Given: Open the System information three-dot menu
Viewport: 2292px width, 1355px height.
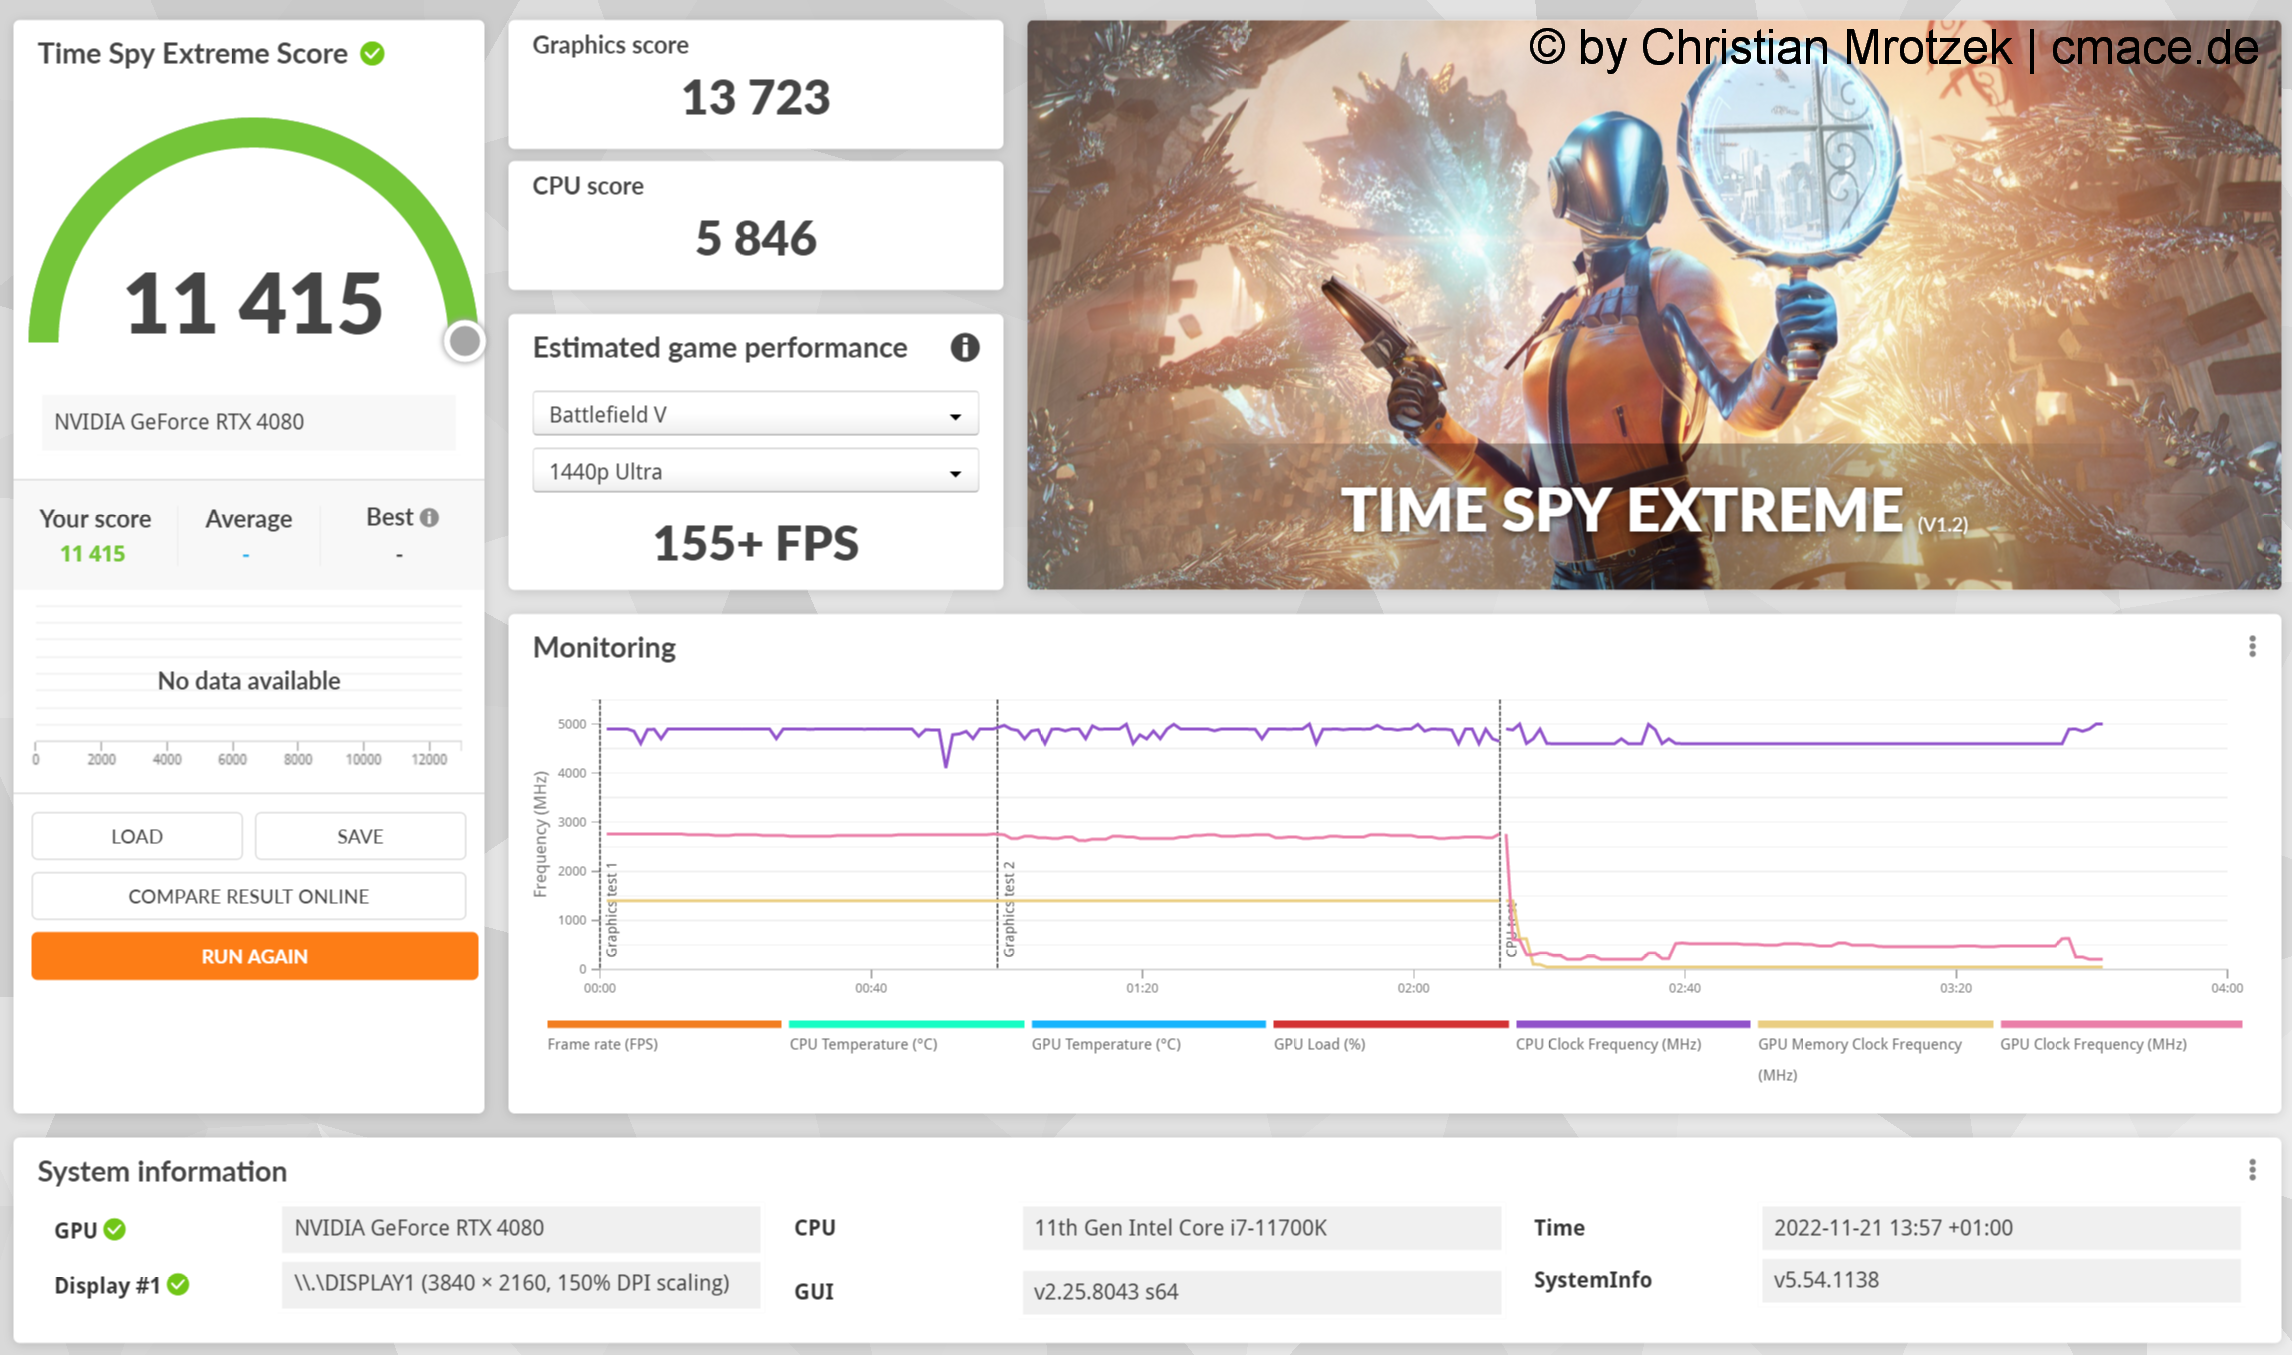Looking at the screenshot, I should pyautogui.click(x=2252, y=1170).
